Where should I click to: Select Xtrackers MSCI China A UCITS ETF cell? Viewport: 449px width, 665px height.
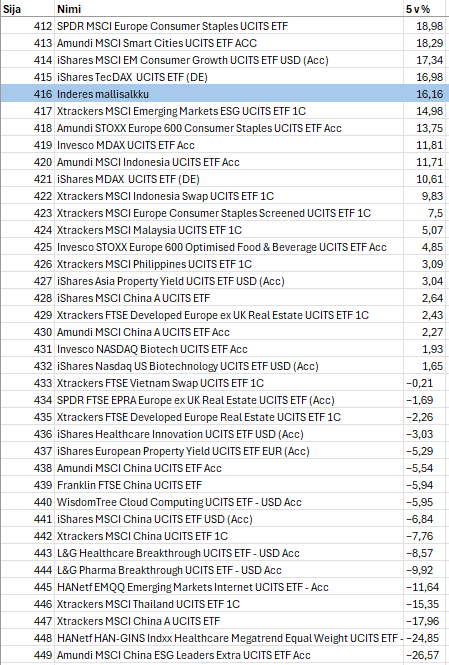click(x=229, y=621)
